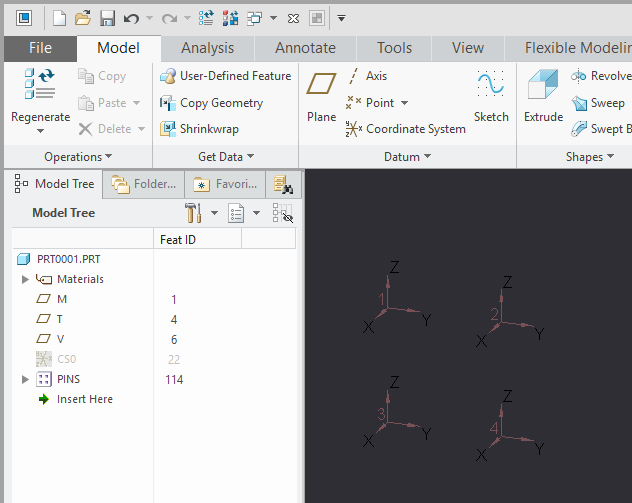The width and height of the screenshot is (632, 503).
Task: Switch to the Folder browser tab
Action: click(144, 184)
